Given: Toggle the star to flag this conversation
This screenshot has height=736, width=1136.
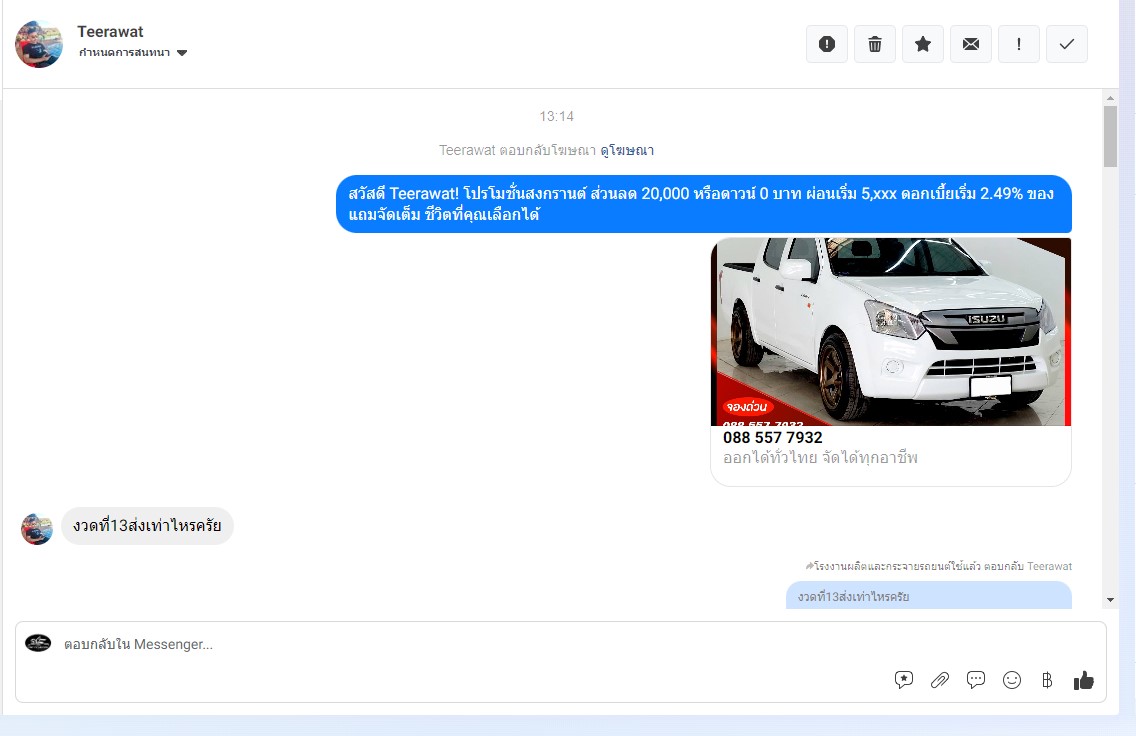Looking at the screenshot, I should pyautogui.click(x=923, y=44).
